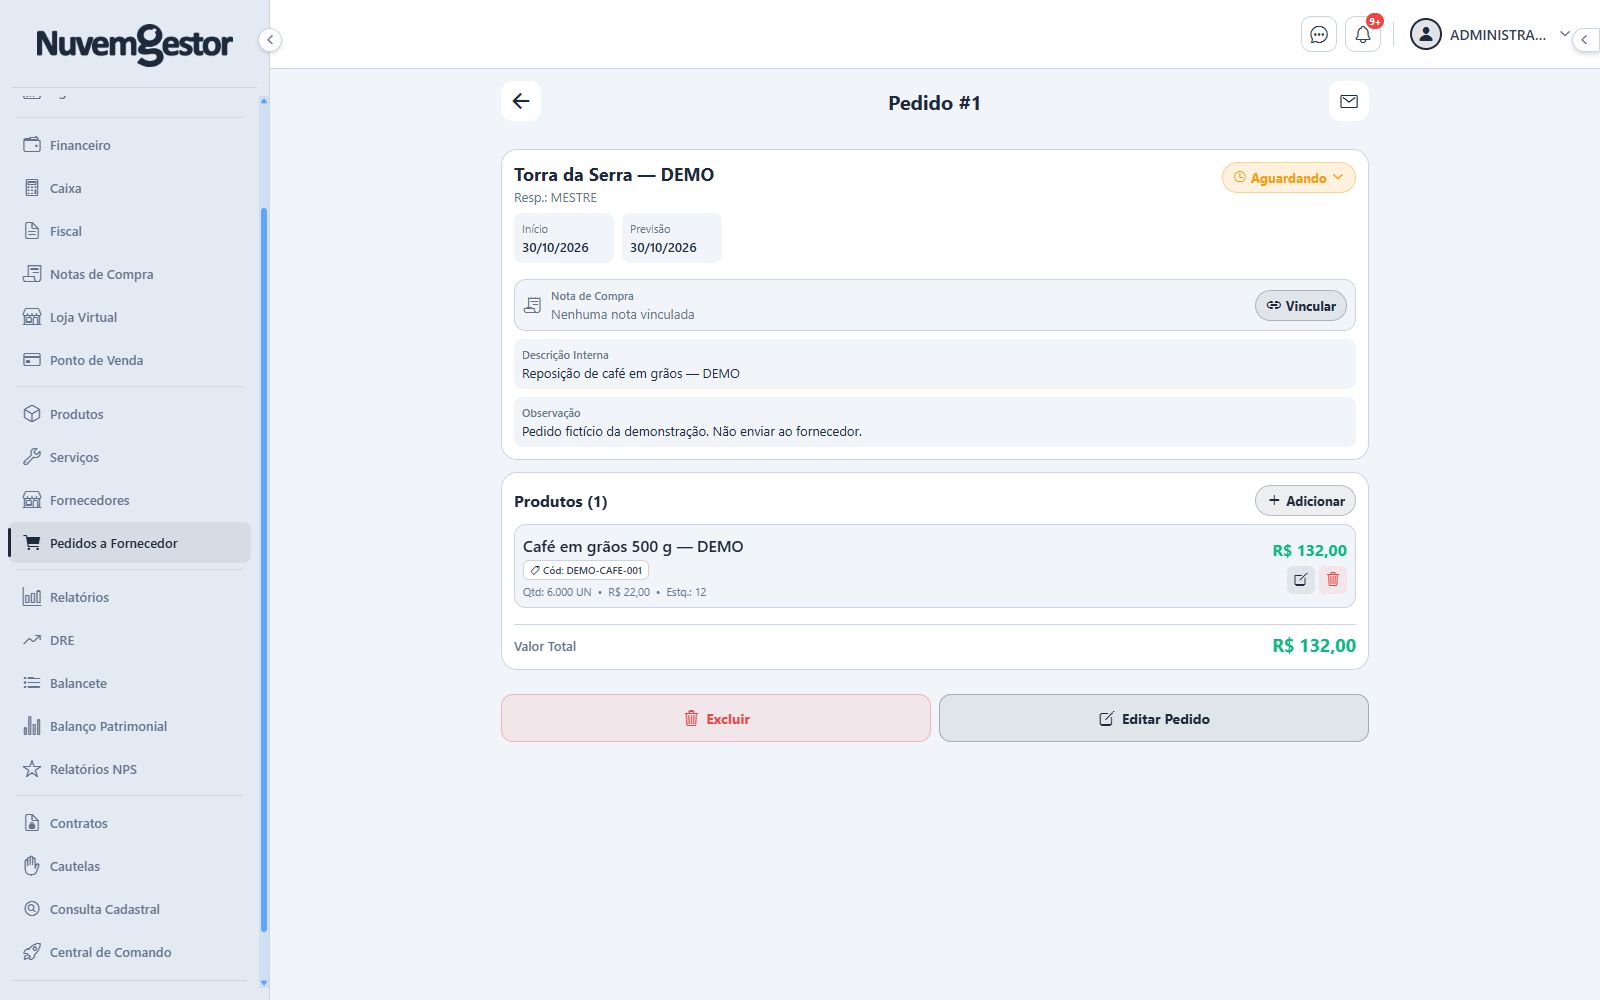Click the Início 30/10/2026 date box

[564, 238]
